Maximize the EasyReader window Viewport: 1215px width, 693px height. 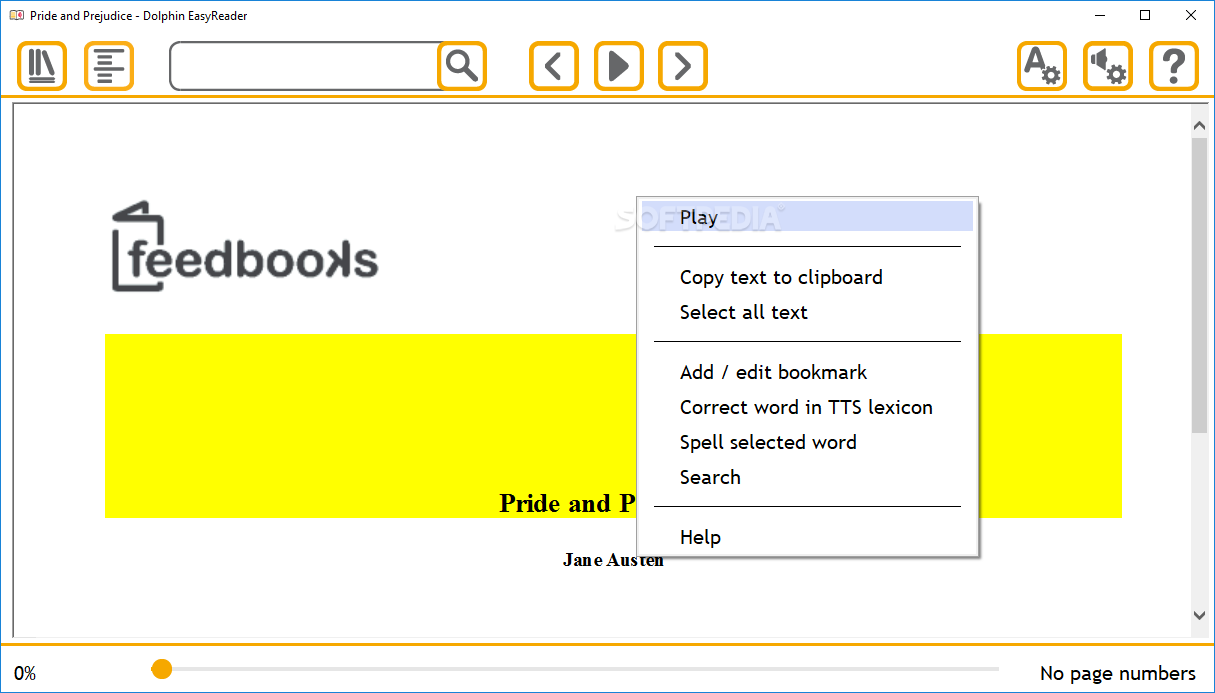[1146, 15]
